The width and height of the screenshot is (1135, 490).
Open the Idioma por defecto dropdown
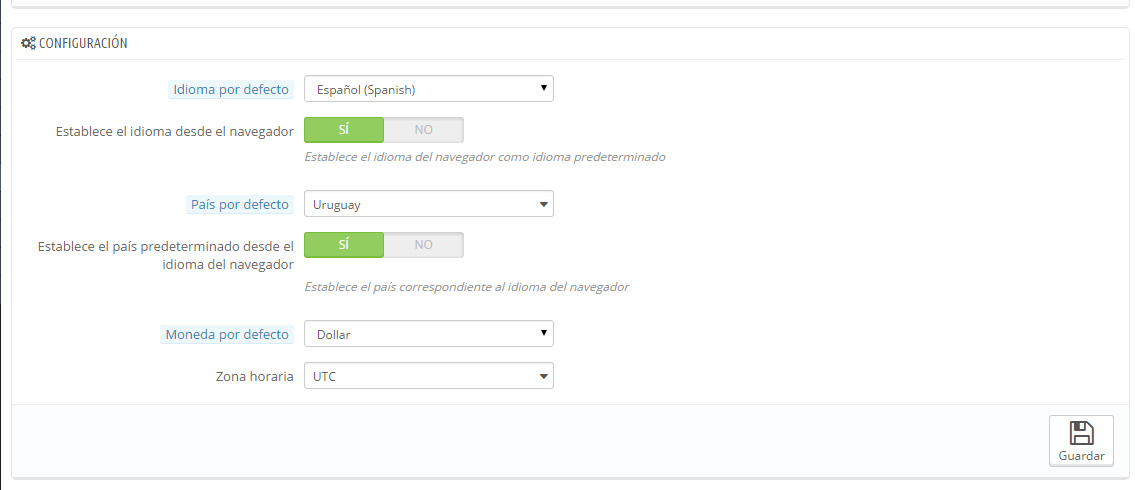(428, 89)
